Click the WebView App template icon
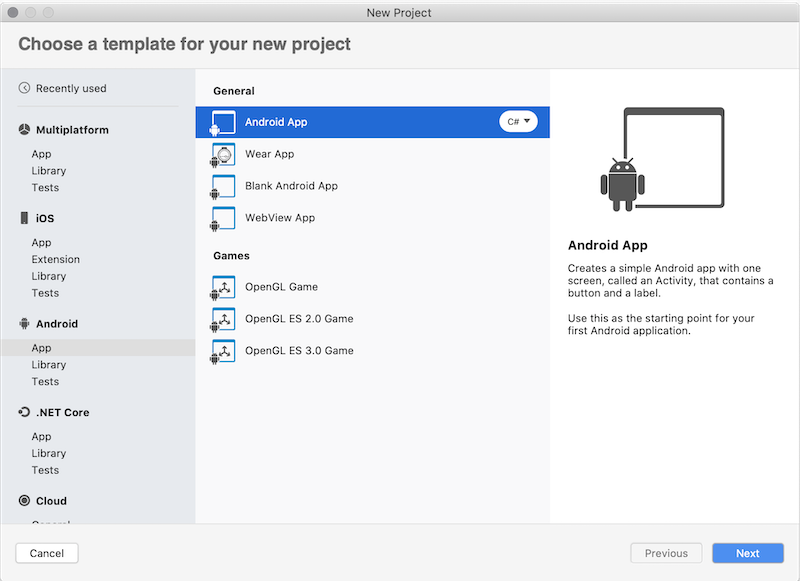 pos(223,217)
